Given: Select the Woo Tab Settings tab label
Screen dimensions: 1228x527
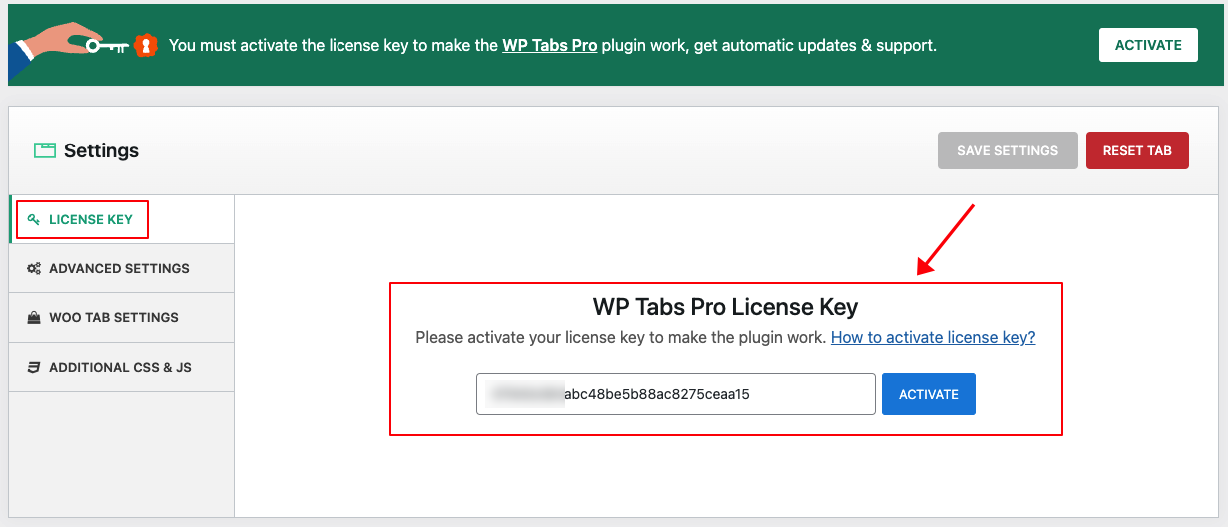Looking at the screenshot, I should click(x=114, y=318).
